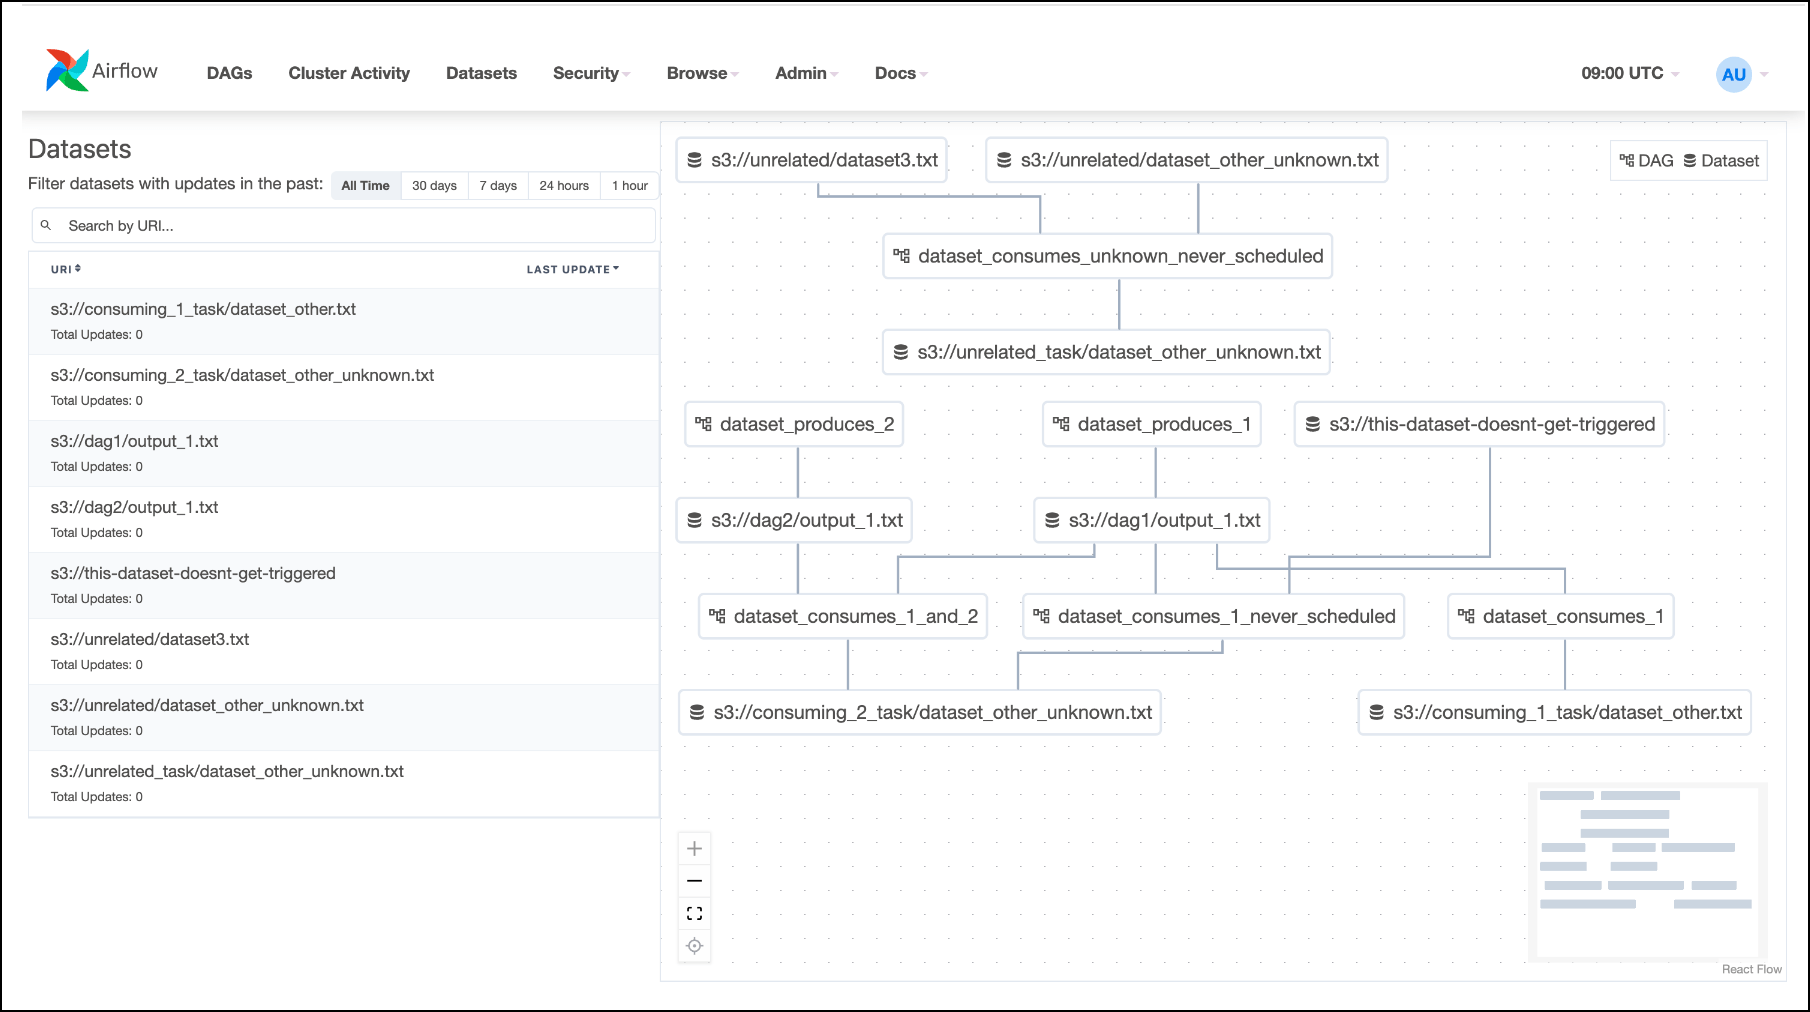This screenshot has width=1810, height=1012.
Task: Click the fit view graph icon
Action: [694, 913]
